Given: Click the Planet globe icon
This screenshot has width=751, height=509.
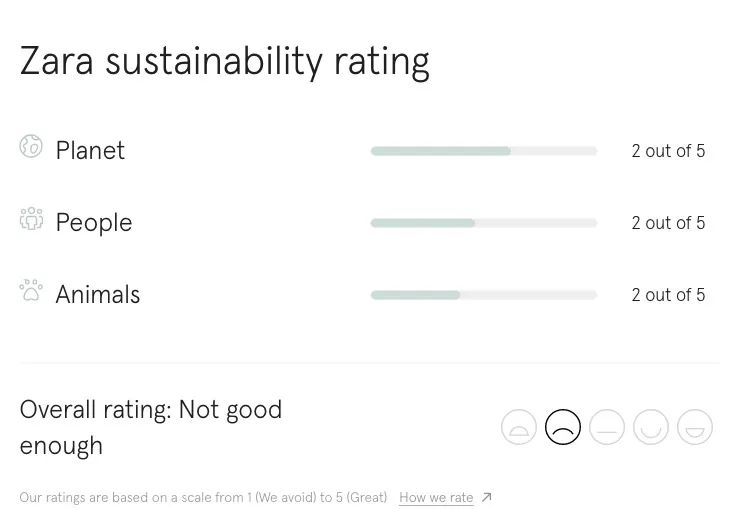Looking at the screenshot, I should (x=31, y=147).
